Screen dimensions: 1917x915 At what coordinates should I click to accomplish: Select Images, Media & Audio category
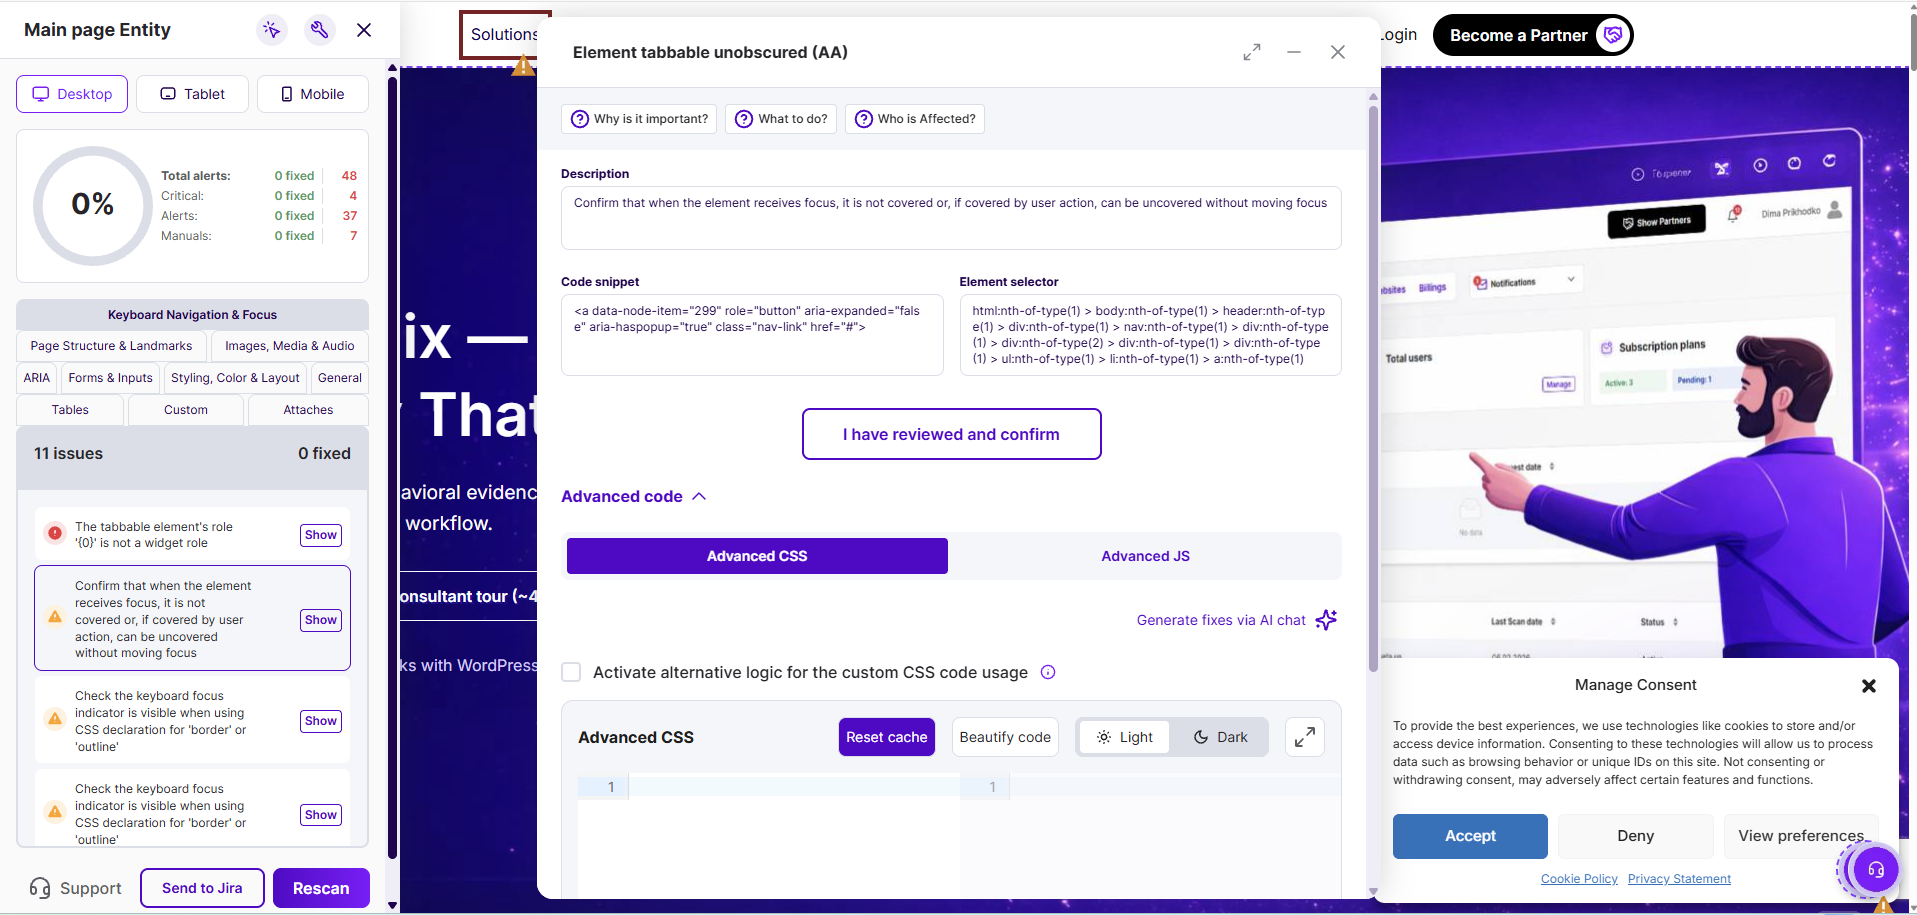click(x=289, y=346)
